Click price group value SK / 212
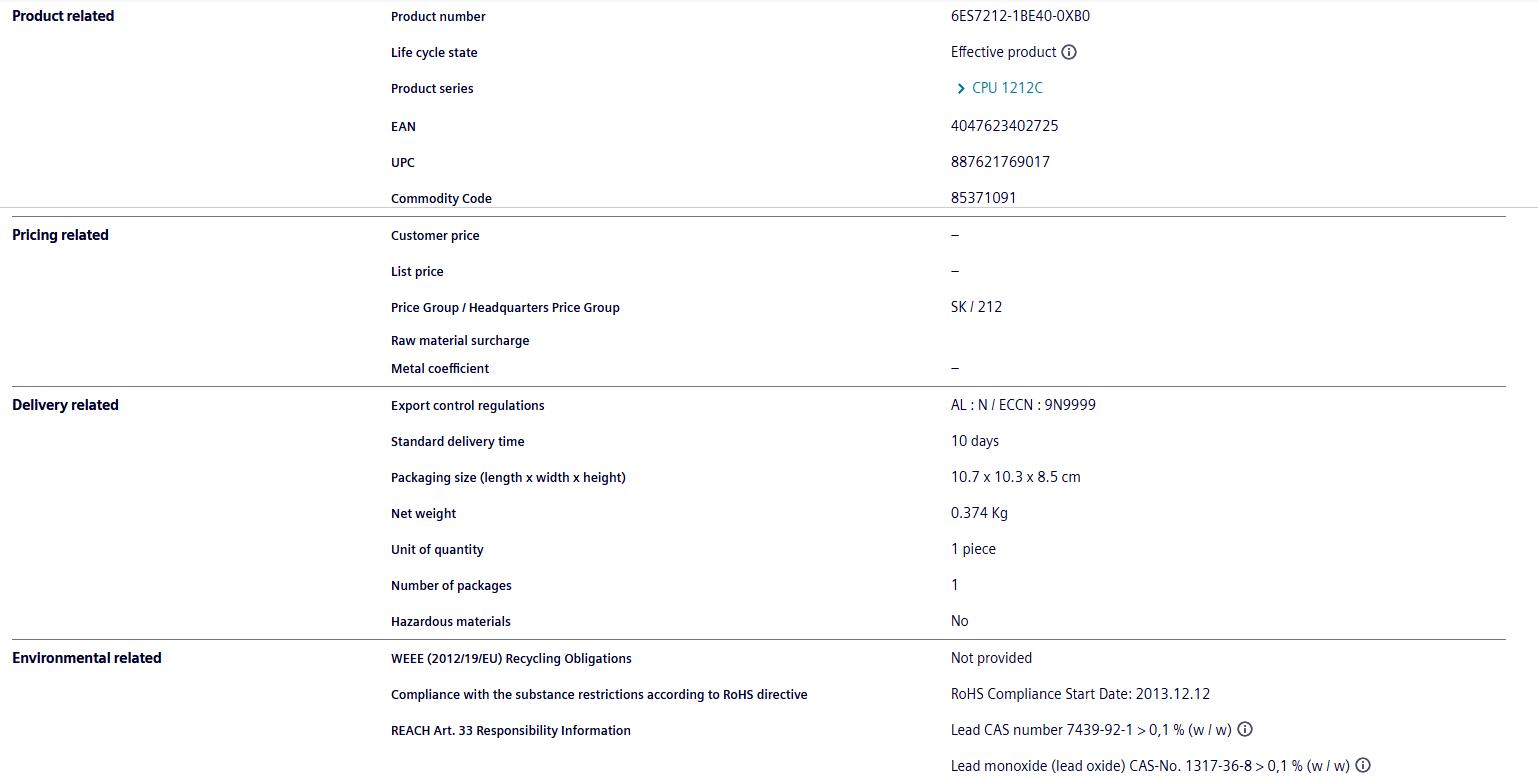The height and width of the screenshot is (779, 1538). pyautogui.click(x=976, y=307)
